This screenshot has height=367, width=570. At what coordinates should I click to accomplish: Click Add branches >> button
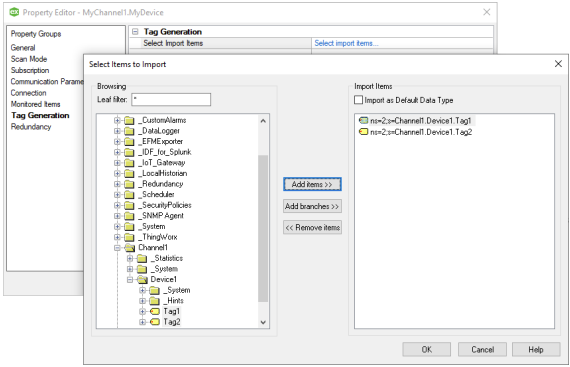coord(312,206)
